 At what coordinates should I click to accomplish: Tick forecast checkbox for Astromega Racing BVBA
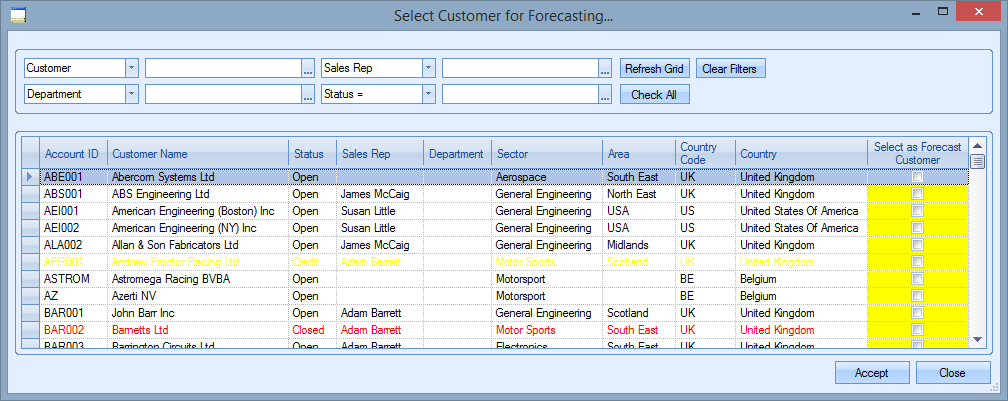coord(917,279)
